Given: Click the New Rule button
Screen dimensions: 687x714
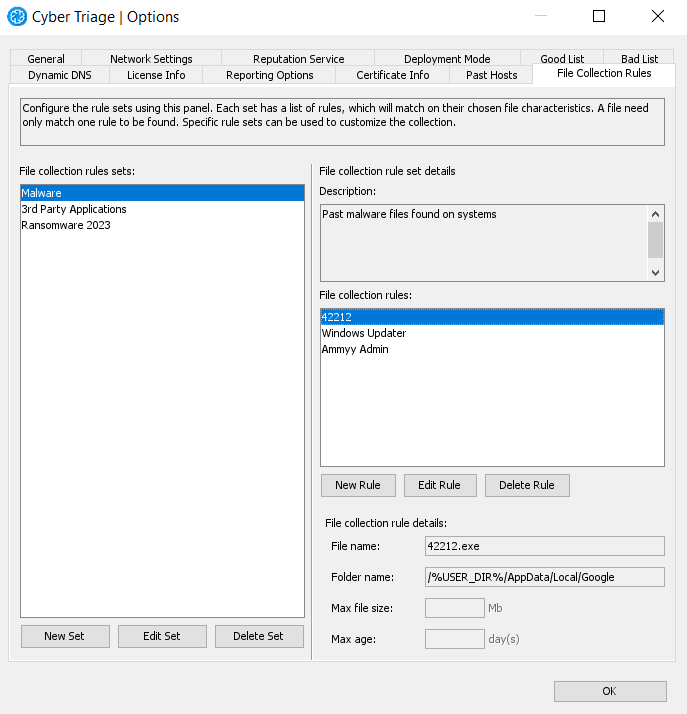Looking at the screenshot, I should tap(358, 485).
